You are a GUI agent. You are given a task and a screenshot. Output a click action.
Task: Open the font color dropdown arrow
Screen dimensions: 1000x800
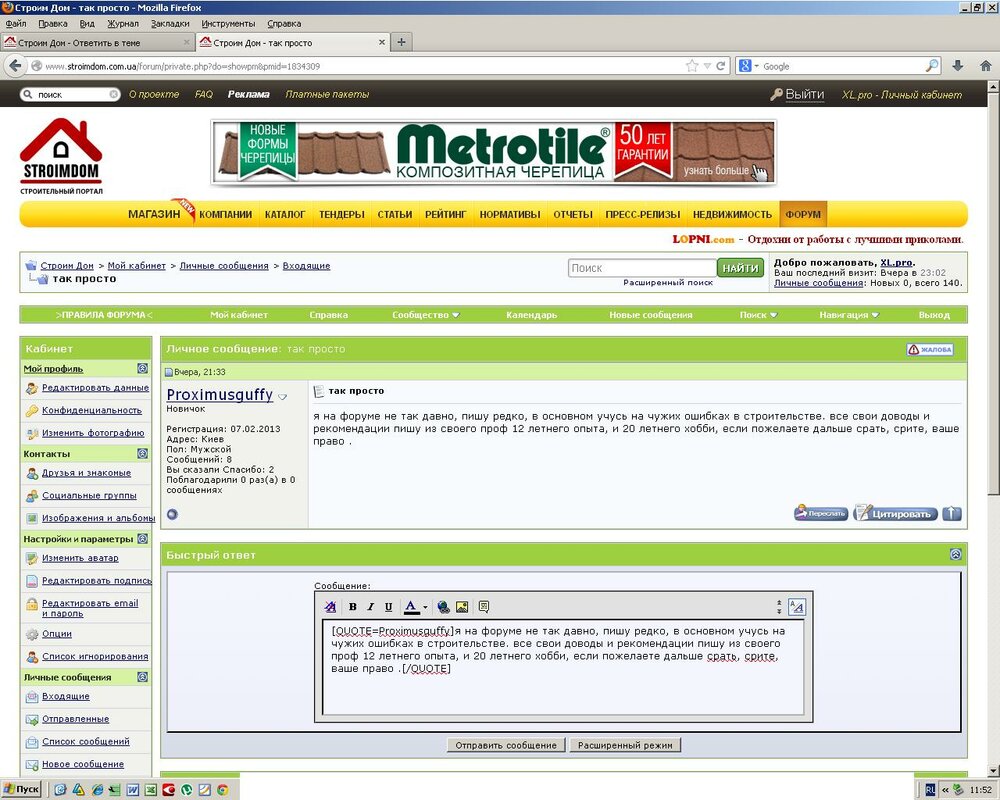pyautogui.click(x=425, y=607)
